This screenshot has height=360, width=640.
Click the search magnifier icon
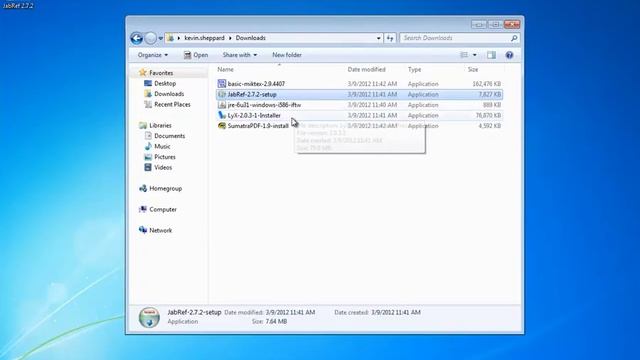[514, 38]
